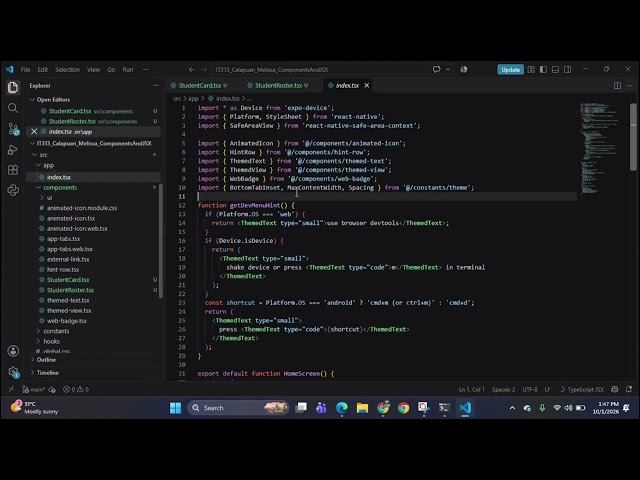Image resolution: width=640 pixels, height=480 pixels.
Task: Open the Python icon in activity bar
Action: (13, 190)
